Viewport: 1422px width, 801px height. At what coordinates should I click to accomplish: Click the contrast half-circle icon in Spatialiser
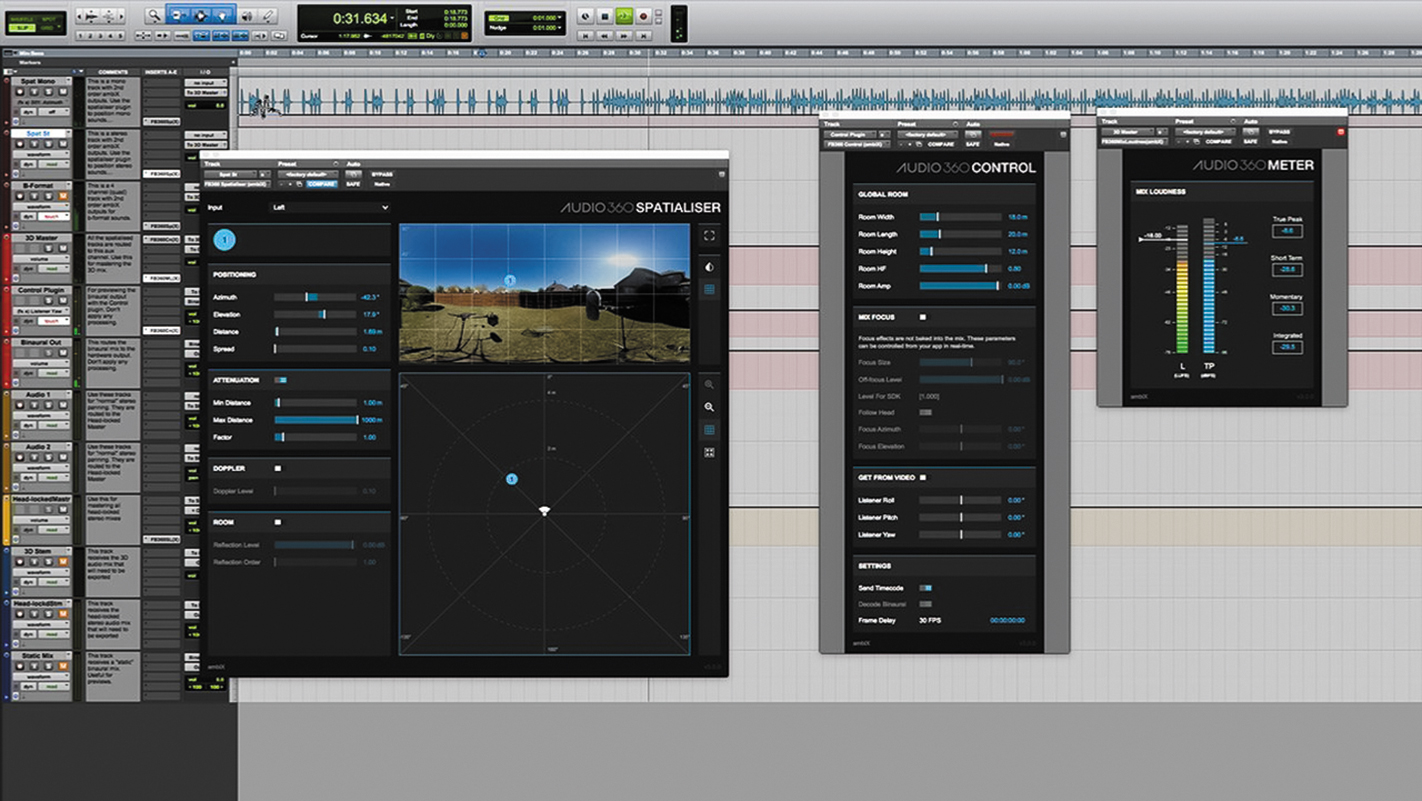709,267
